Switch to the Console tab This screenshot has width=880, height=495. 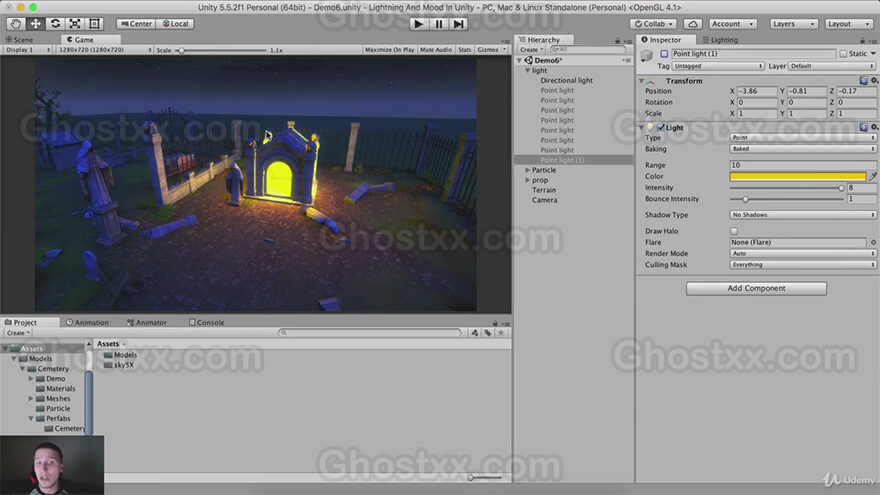click(x=207, y=322)
